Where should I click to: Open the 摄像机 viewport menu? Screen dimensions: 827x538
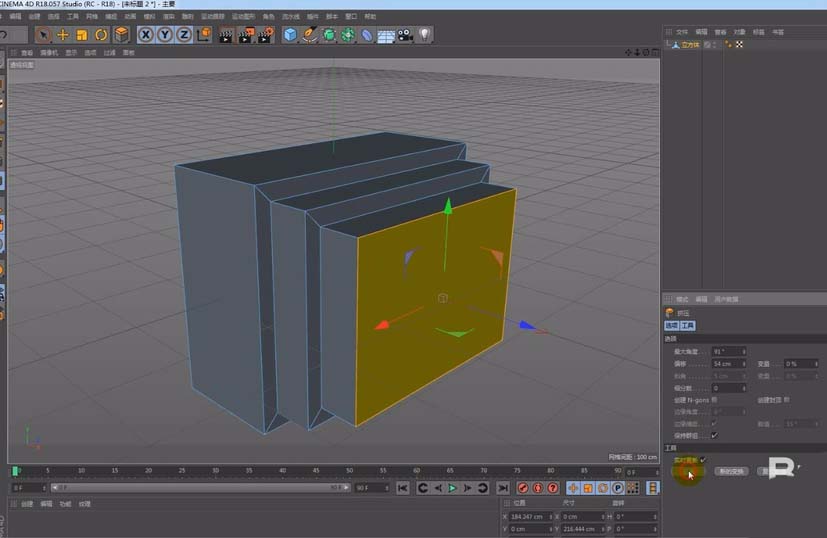48,52
